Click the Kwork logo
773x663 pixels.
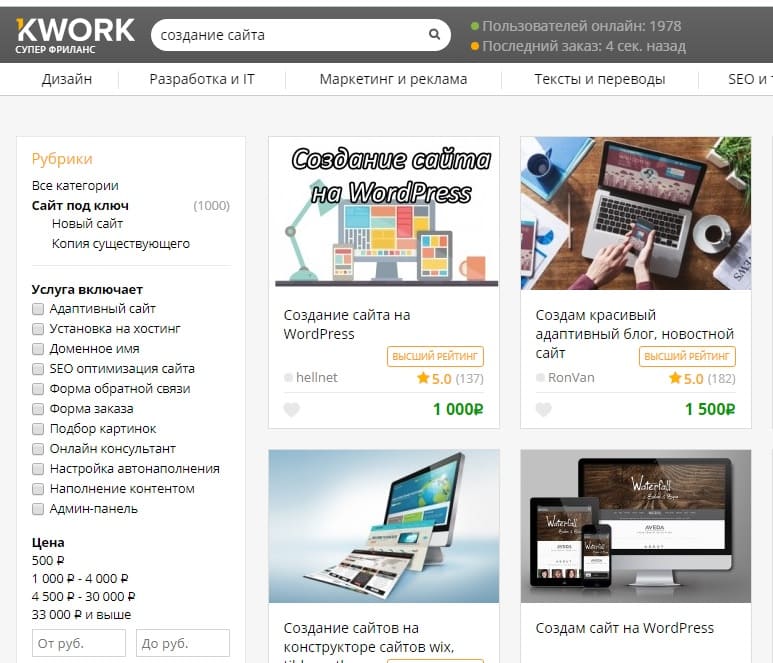[74, 35]
